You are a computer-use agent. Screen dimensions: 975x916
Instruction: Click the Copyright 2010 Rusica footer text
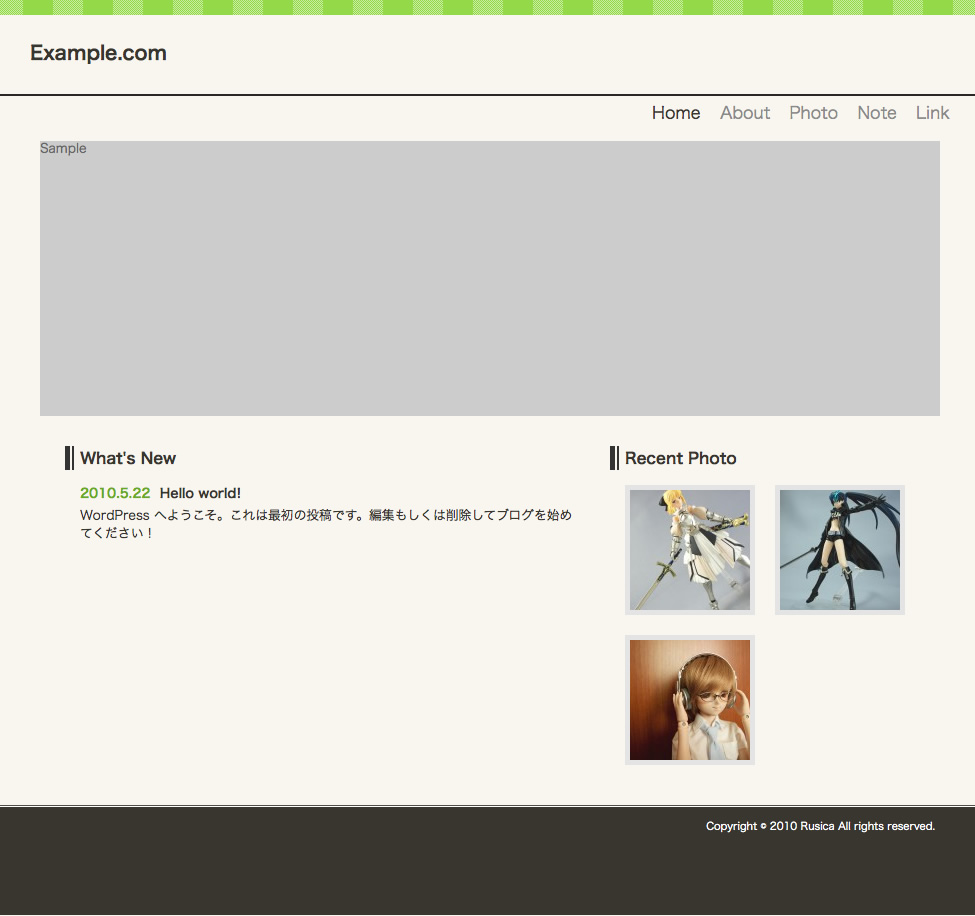(x=820, y=826)
